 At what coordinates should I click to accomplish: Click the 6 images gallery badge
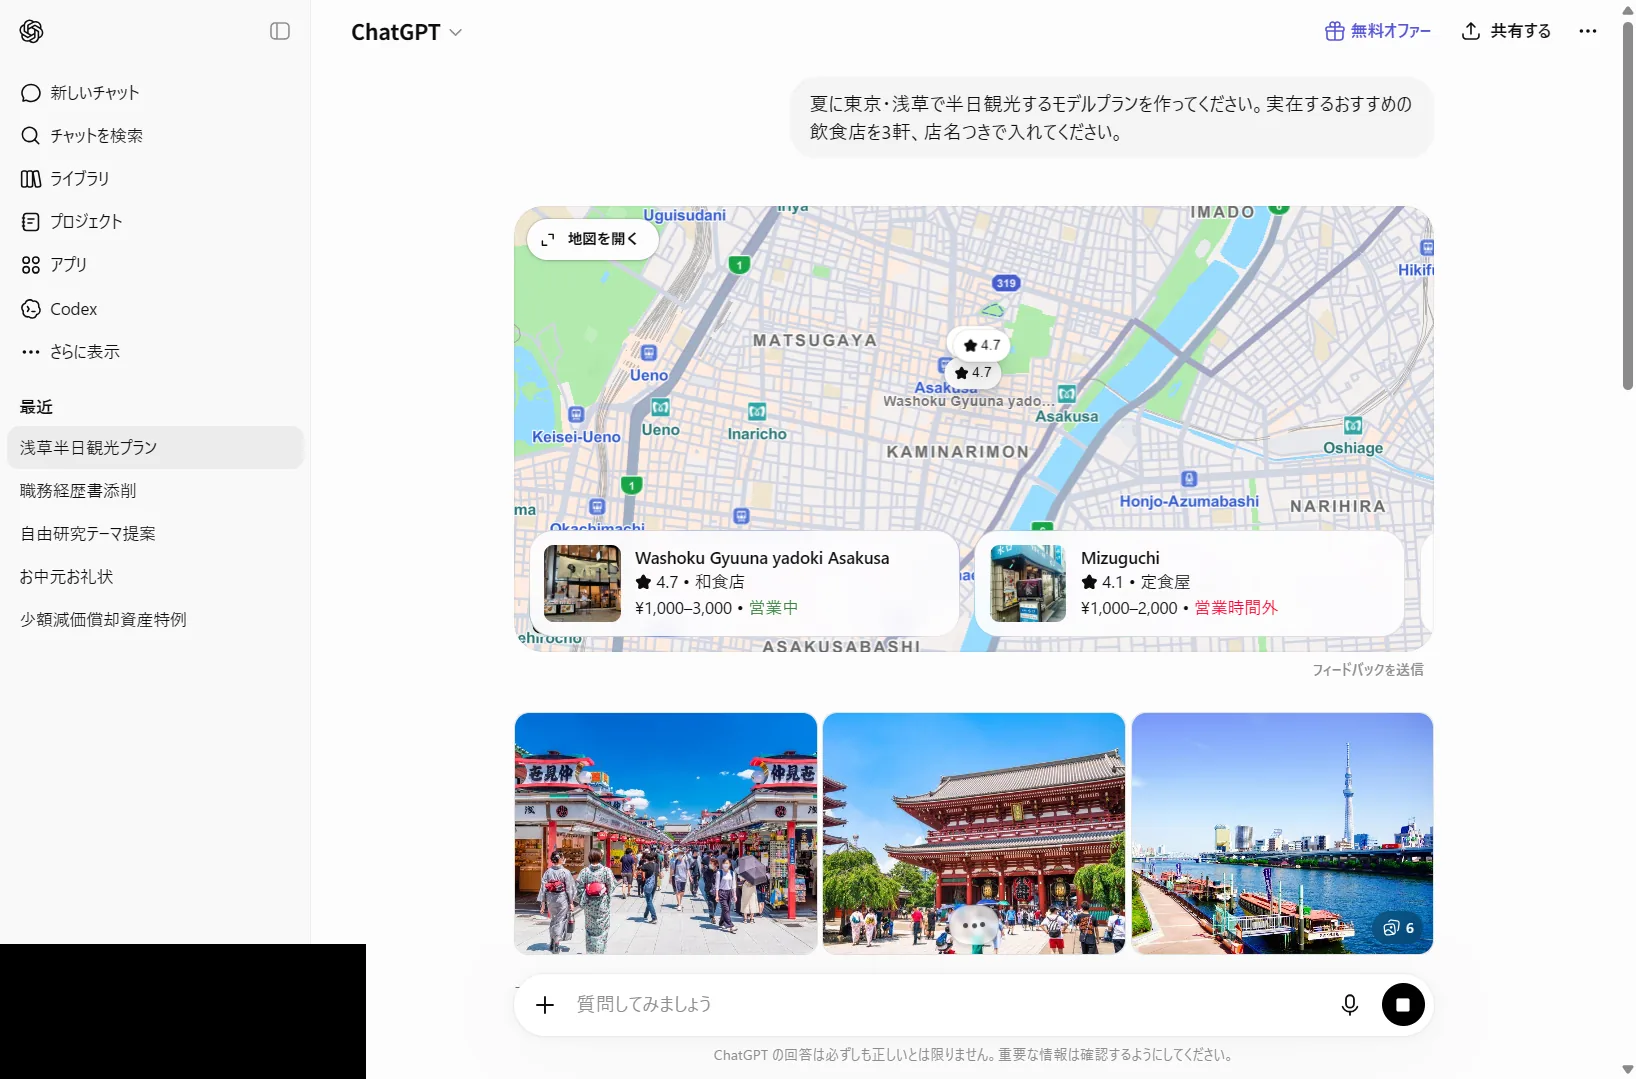pos(1398,928)
